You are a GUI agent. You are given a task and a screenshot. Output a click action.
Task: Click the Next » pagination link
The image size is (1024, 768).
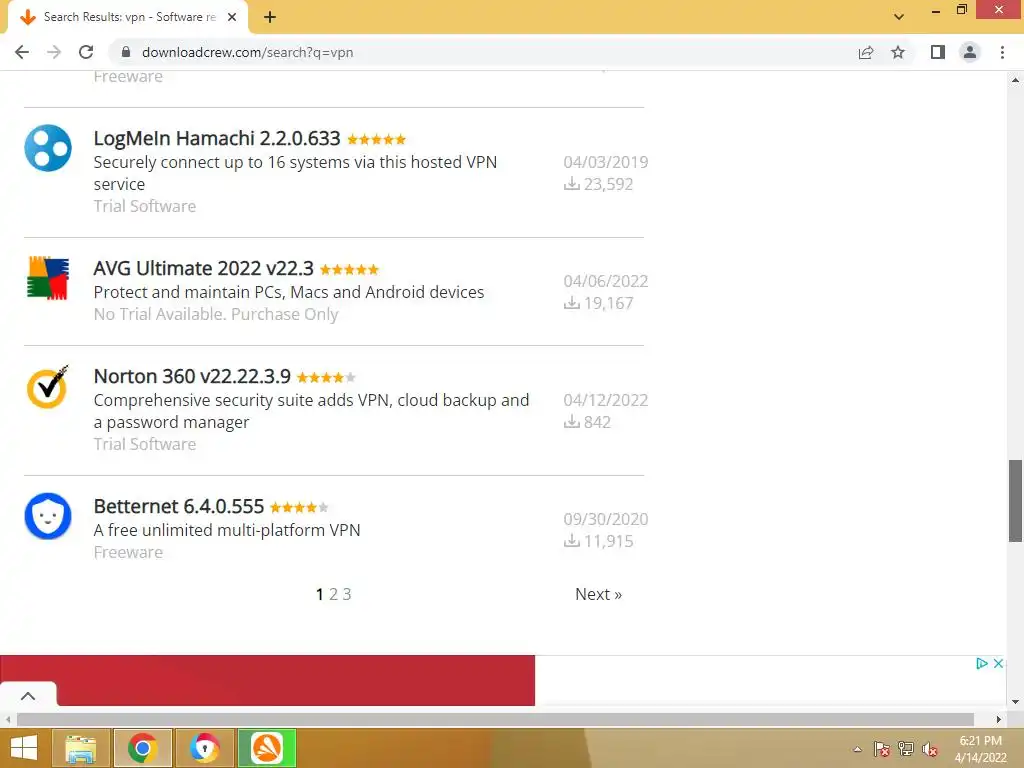click(x=598, y=594)
